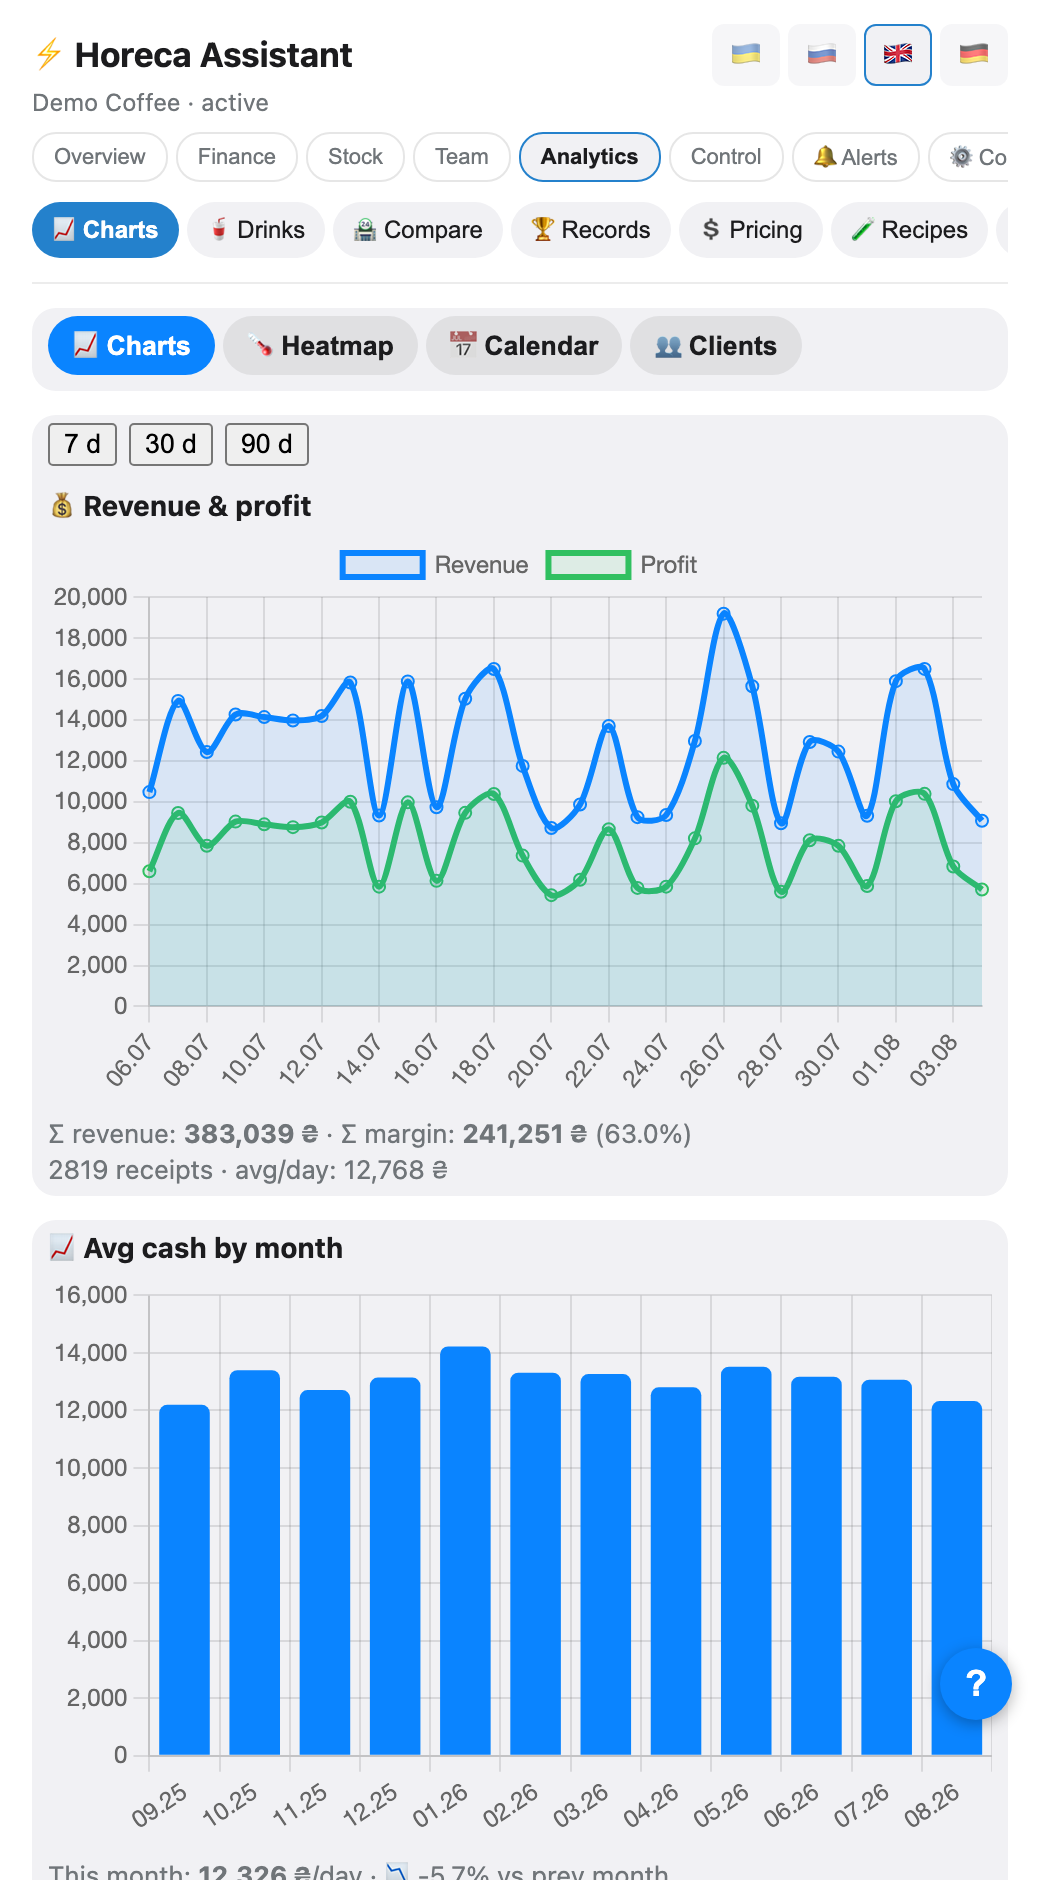Open Alerts with the bell icon
This screenshot has height=1880, width=1040.
[x=855, y=157]
